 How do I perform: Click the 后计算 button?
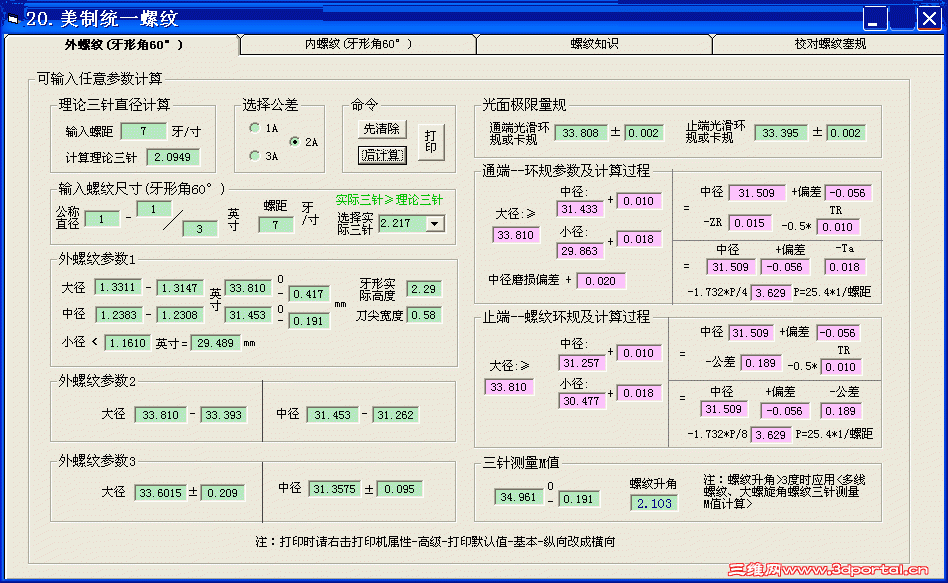pos(381,155)
